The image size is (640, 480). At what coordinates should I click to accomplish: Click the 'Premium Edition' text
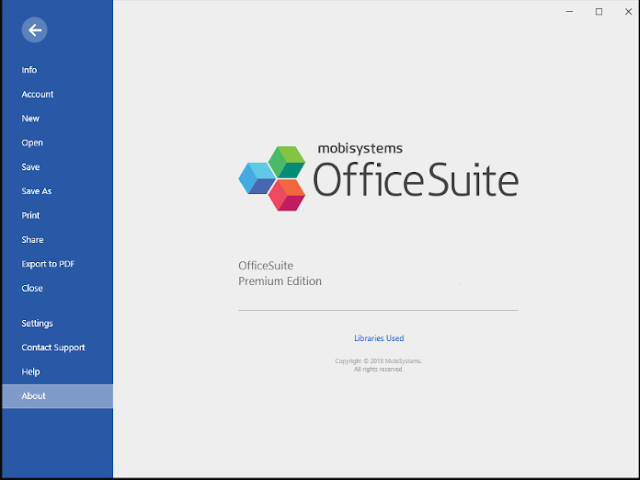(280, 281)
